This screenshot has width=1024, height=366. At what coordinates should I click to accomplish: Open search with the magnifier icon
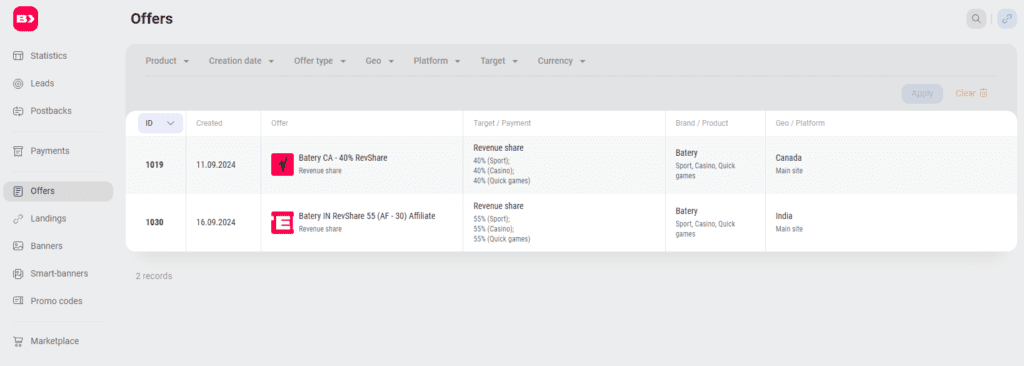tap(976, 19)
